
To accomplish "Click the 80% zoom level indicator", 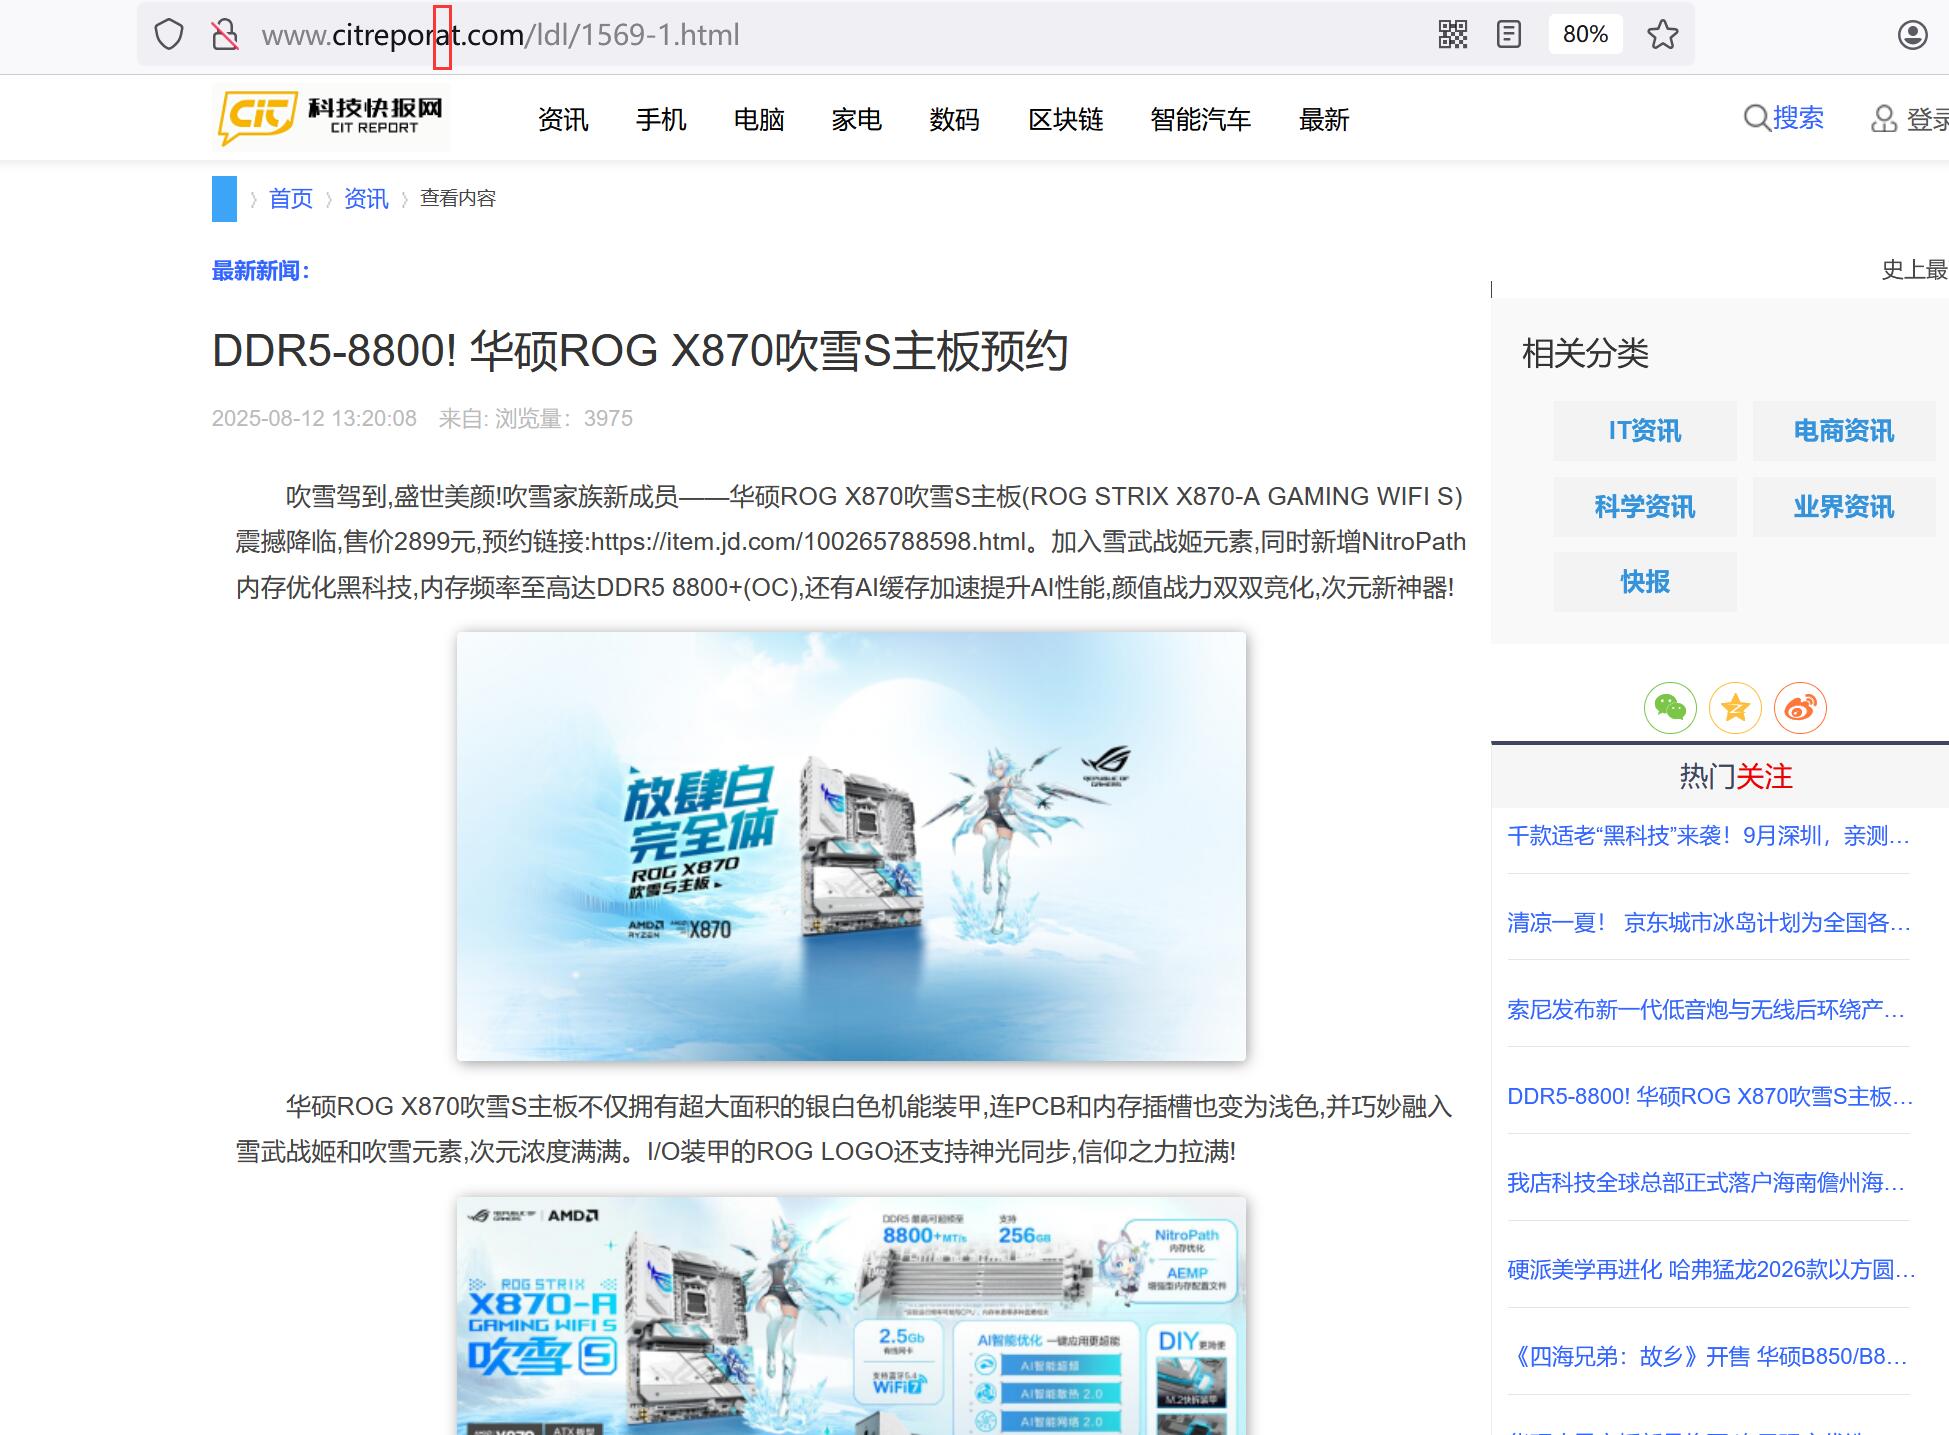I will click(1584, 34).
